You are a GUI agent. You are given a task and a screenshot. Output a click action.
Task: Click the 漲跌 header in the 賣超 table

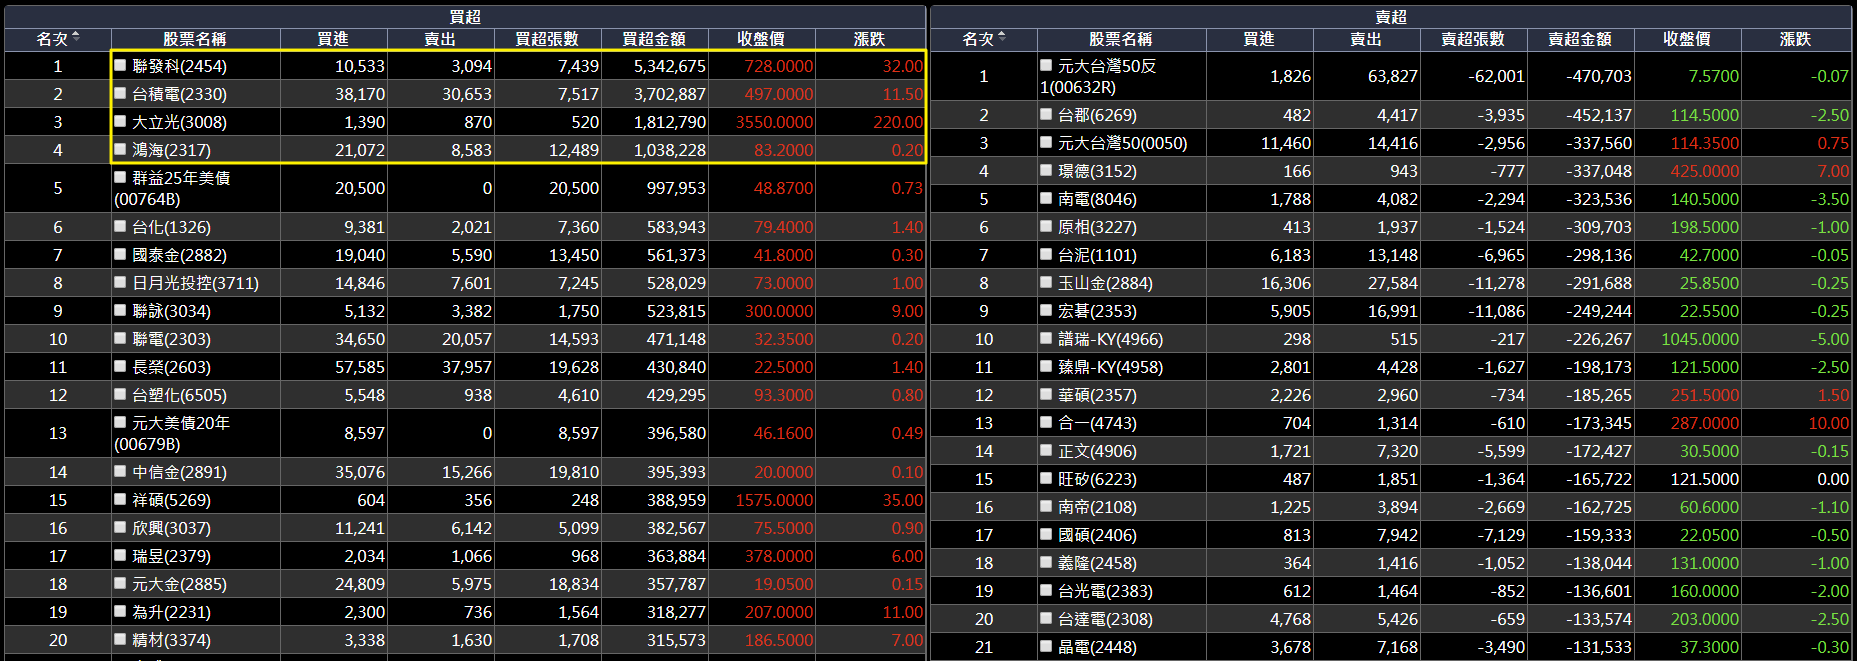(1795, 39)
